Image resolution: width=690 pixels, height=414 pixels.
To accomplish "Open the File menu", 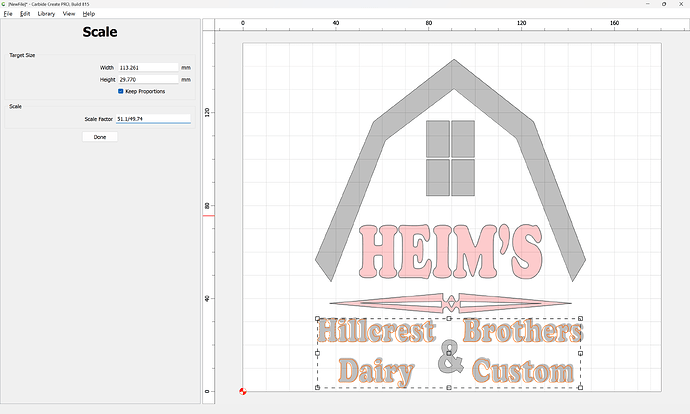I will 8,14.
